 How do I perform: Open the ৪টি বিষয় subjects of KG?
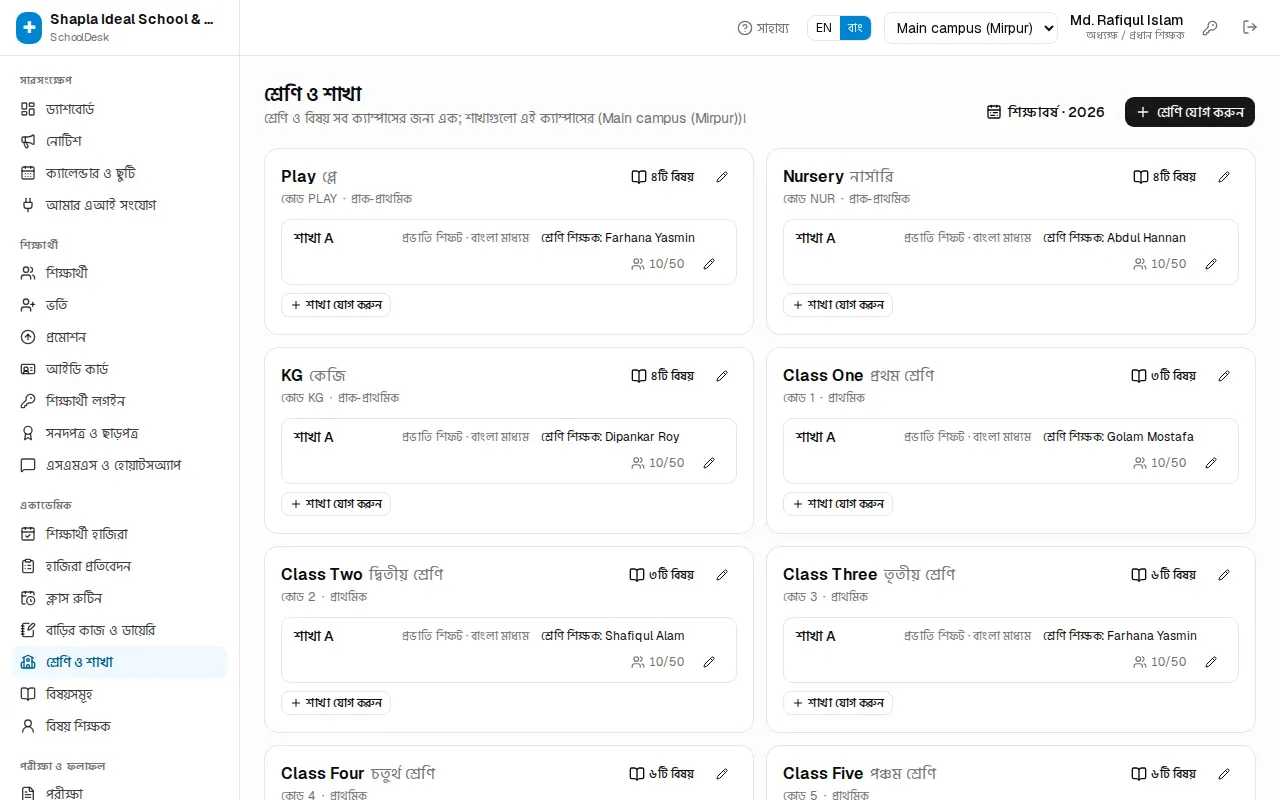point(662,376)
